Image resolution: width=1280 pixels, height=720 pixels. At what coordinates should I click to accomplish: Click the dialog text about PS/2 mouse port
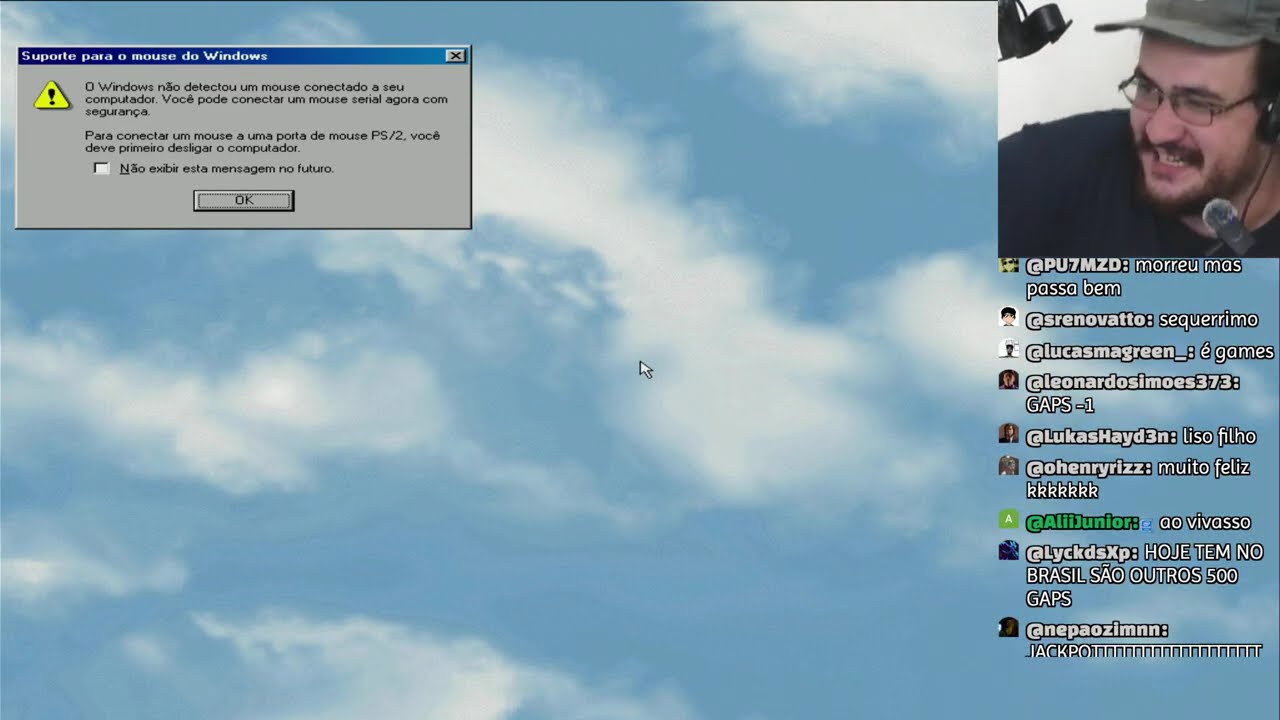262,141
